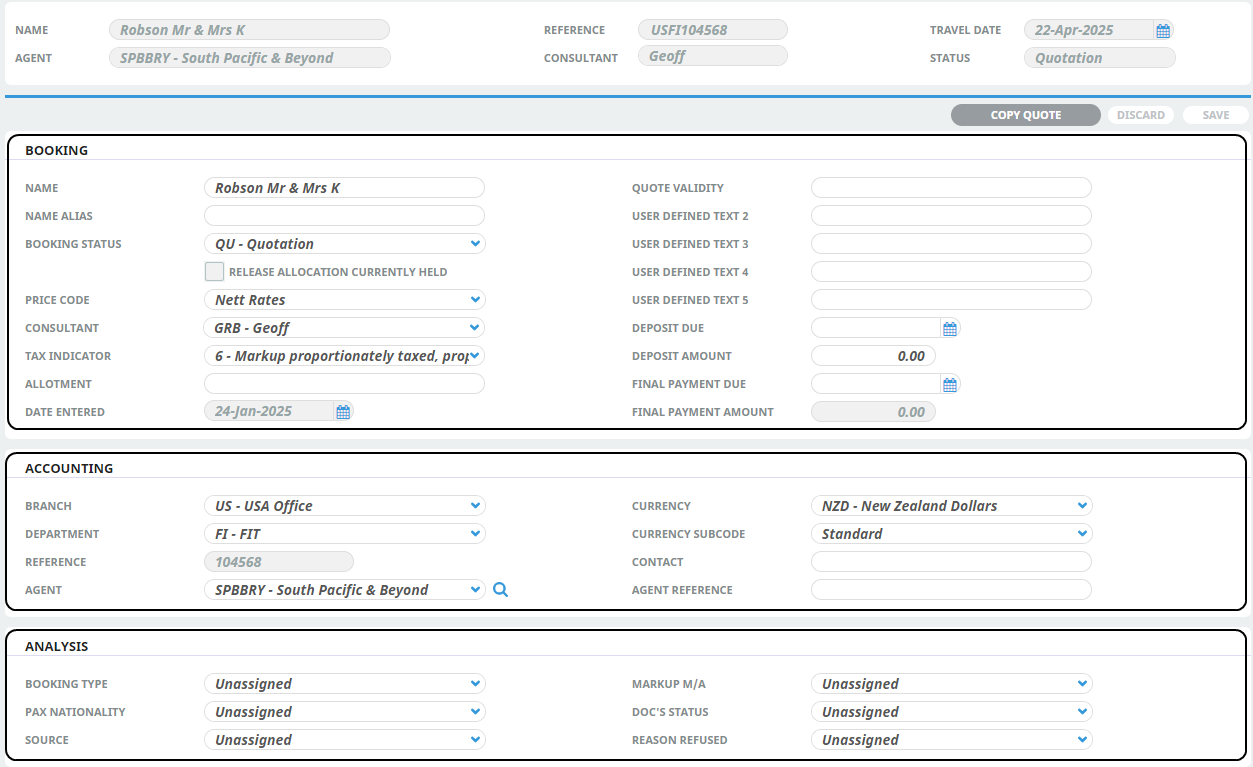
Task: Click the Agent search magnifier icon
Action: (501, 590)
